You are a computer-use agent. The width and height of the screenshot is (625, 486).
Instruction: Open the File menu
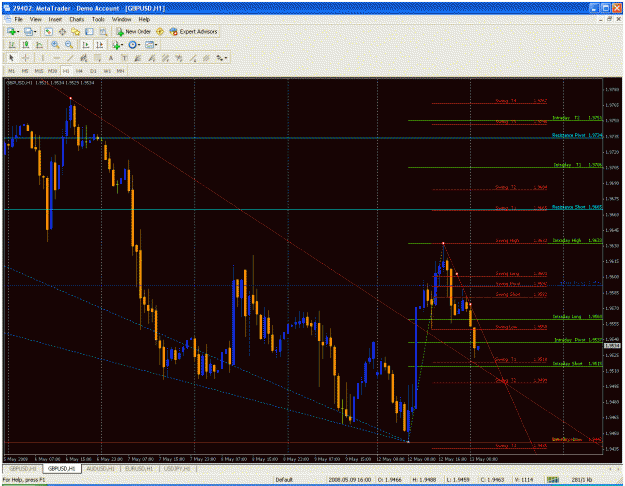pos(18,19)
